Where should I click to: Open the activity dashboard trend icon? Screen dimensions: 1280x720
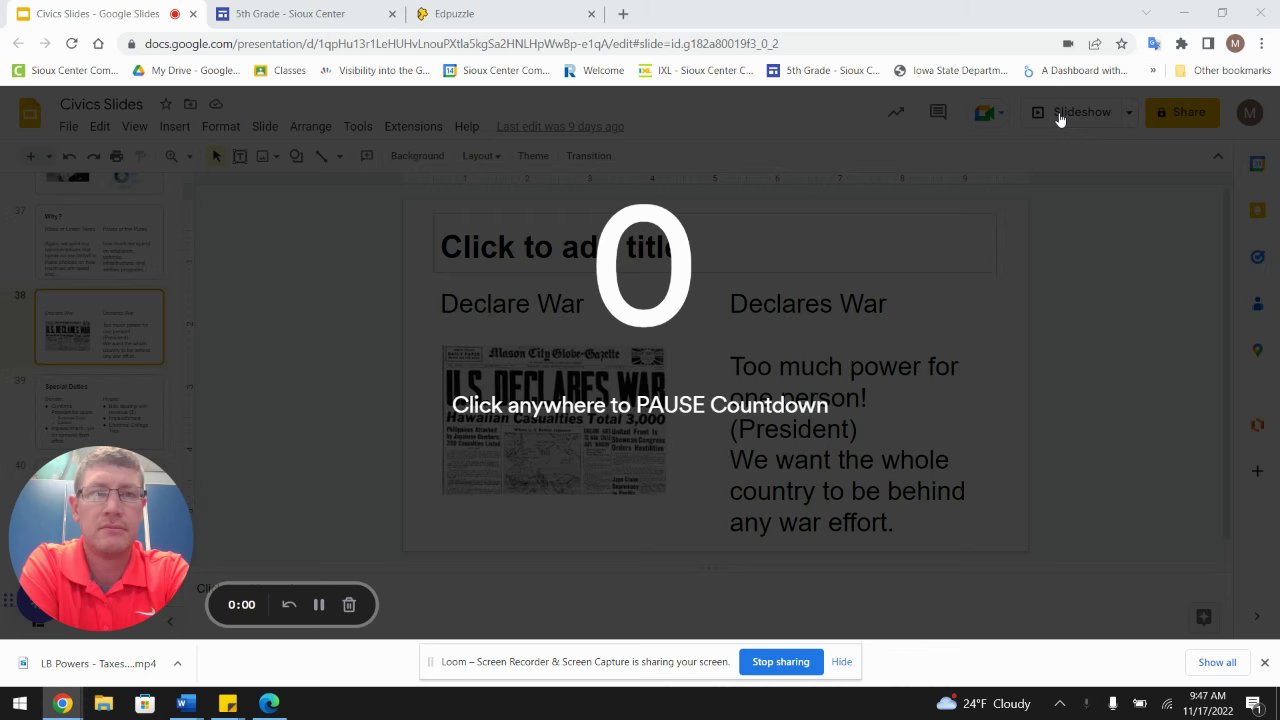896,112
